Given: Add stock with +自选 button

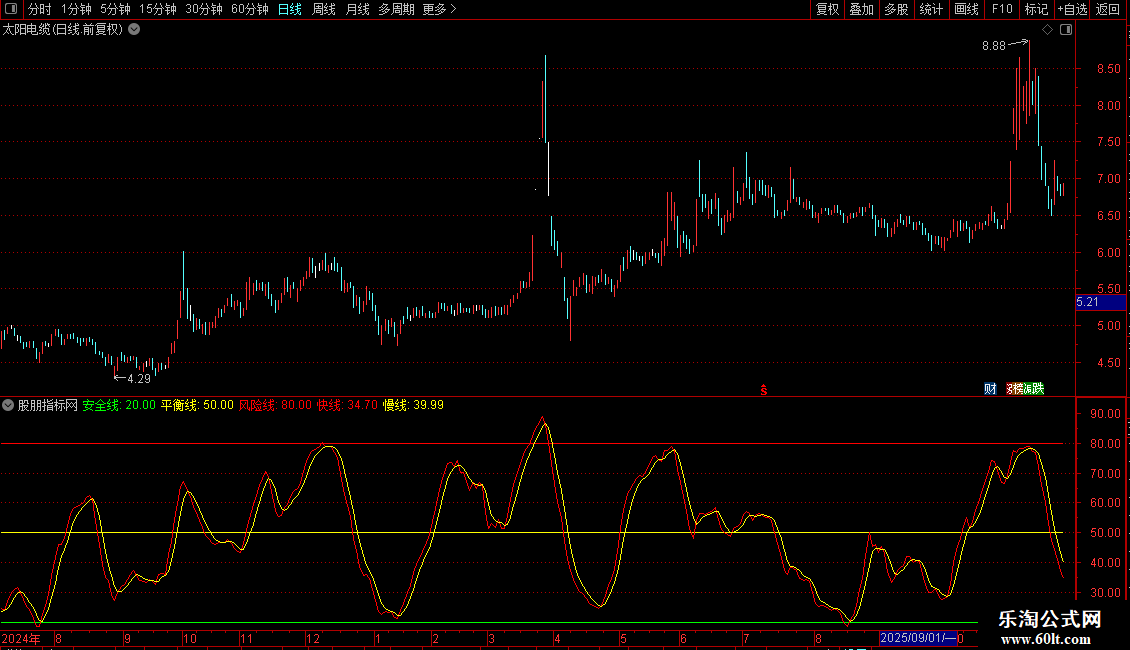Looking at the screenshot, I should coord(1072,9).
